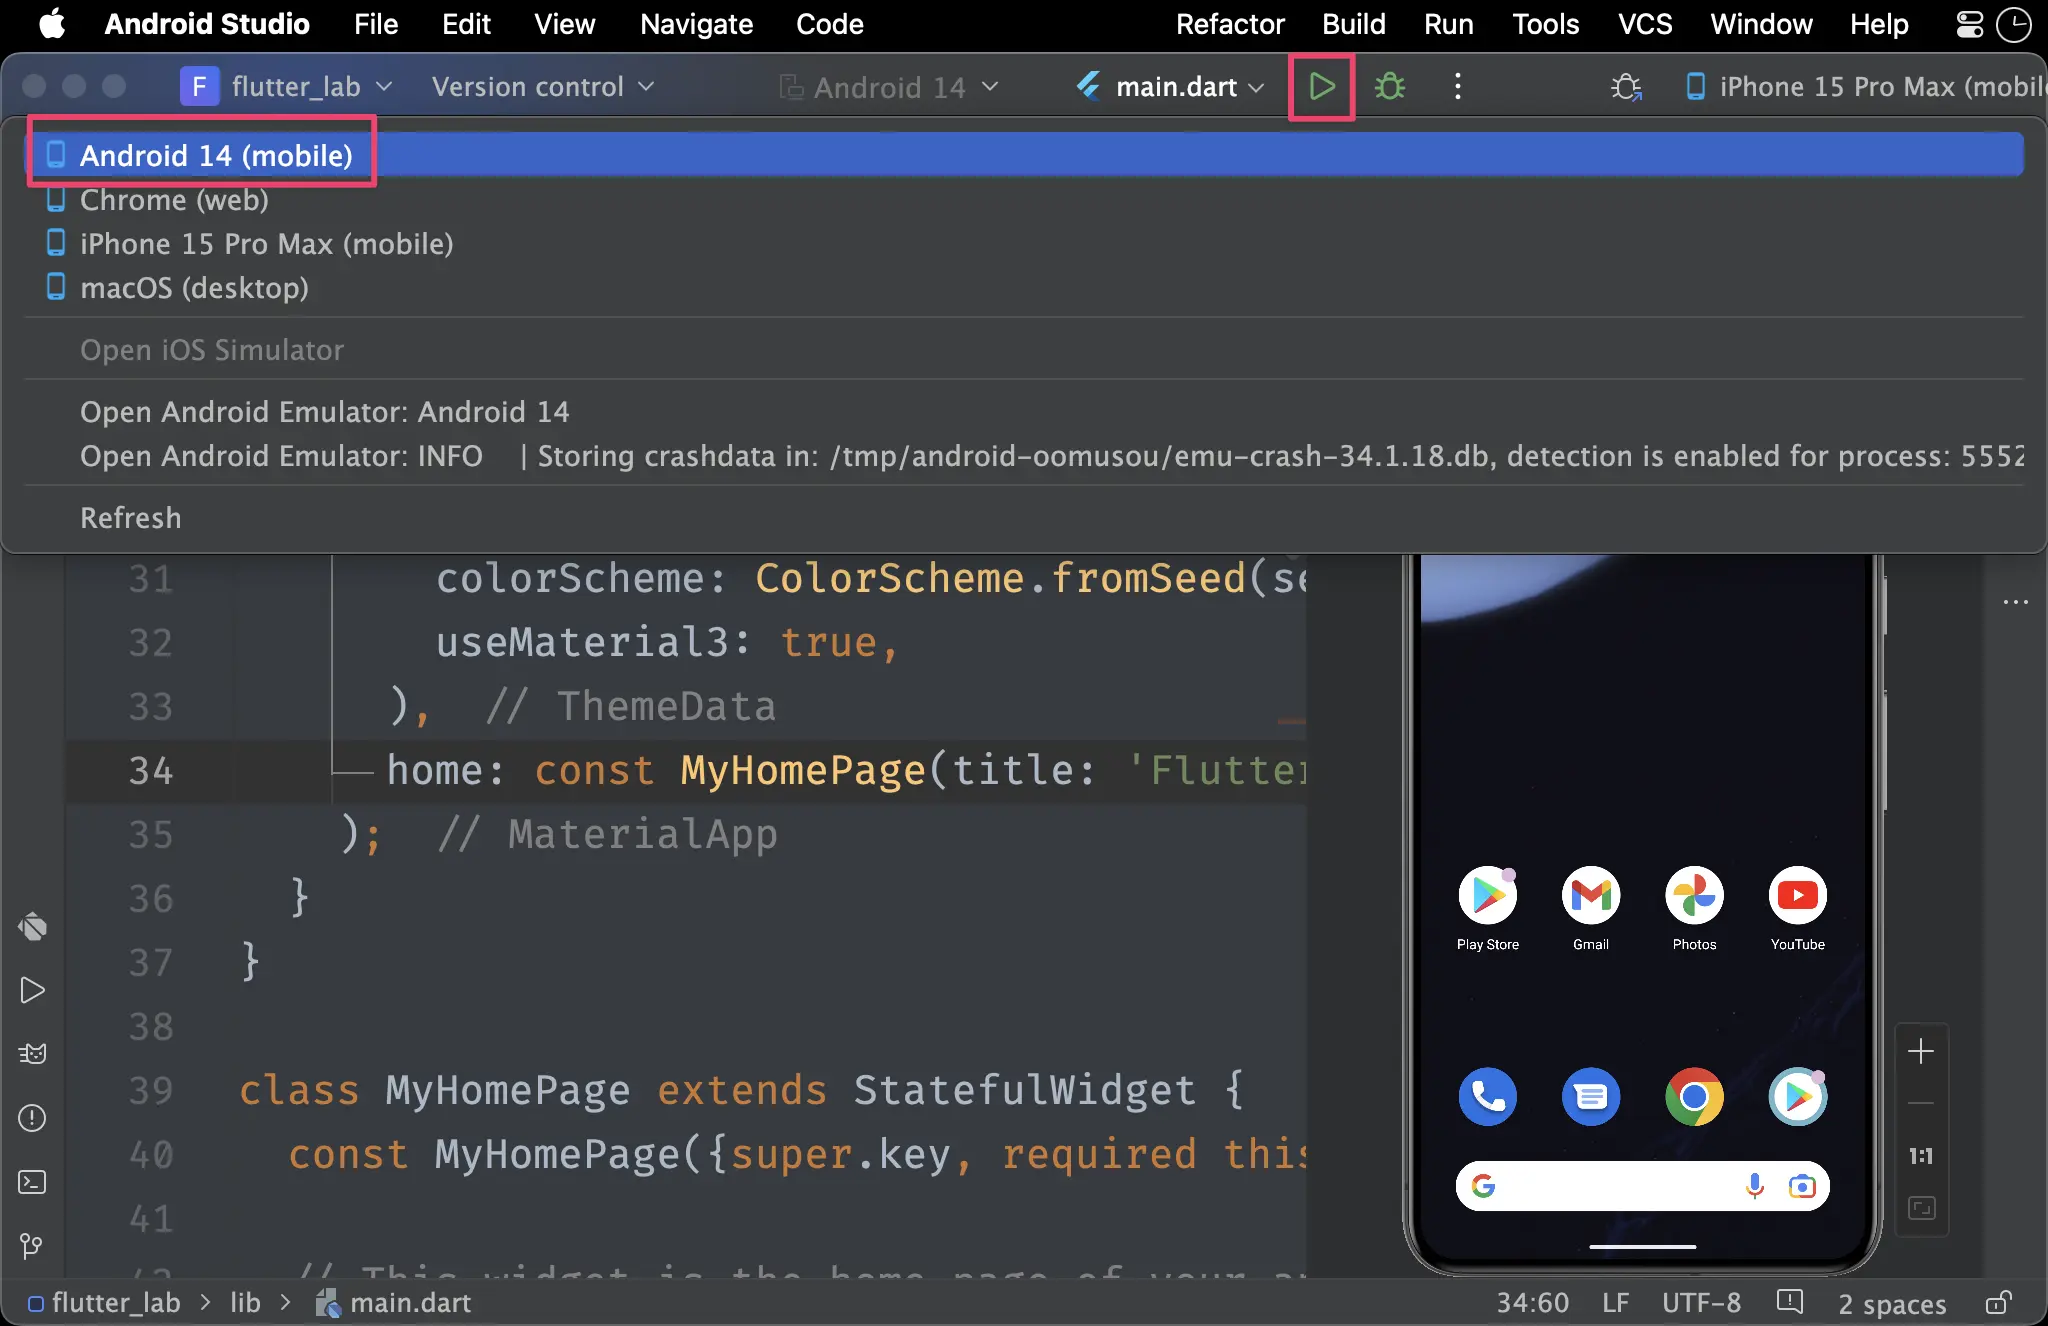Select iPhone 15 Pro Max (mobile) entry
The height and width of the screenshot is (1326, 2048).
[x=1024, y=244]
